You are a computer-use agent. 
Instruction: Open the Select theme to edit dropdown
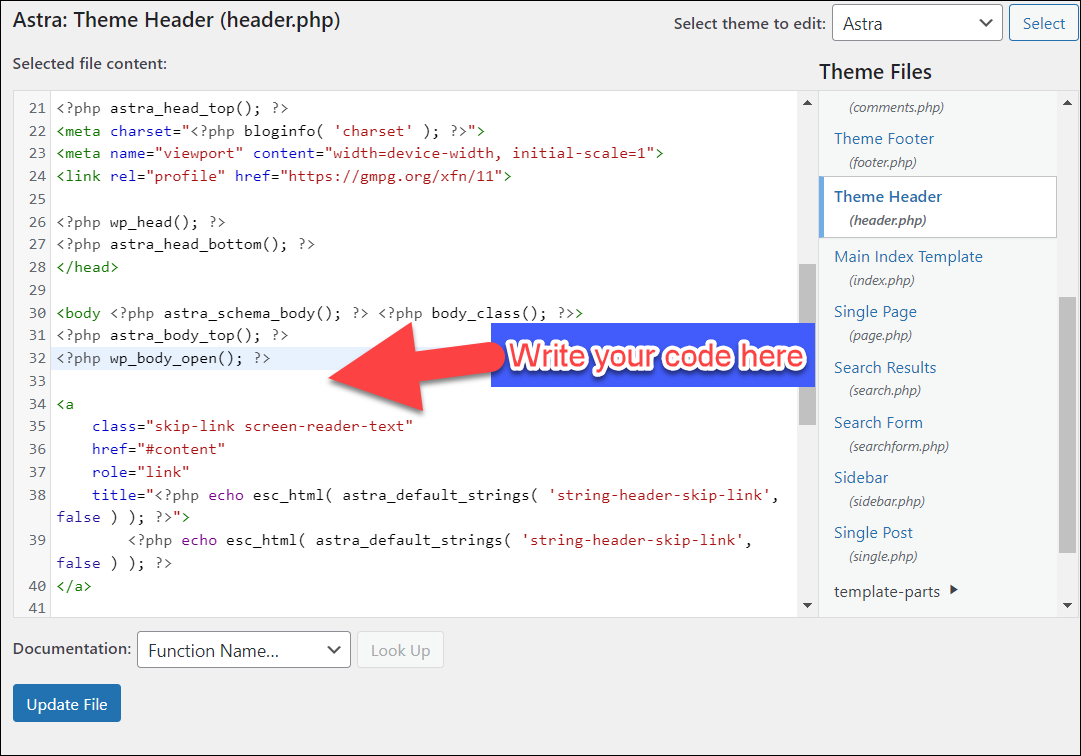coord(917,23)
